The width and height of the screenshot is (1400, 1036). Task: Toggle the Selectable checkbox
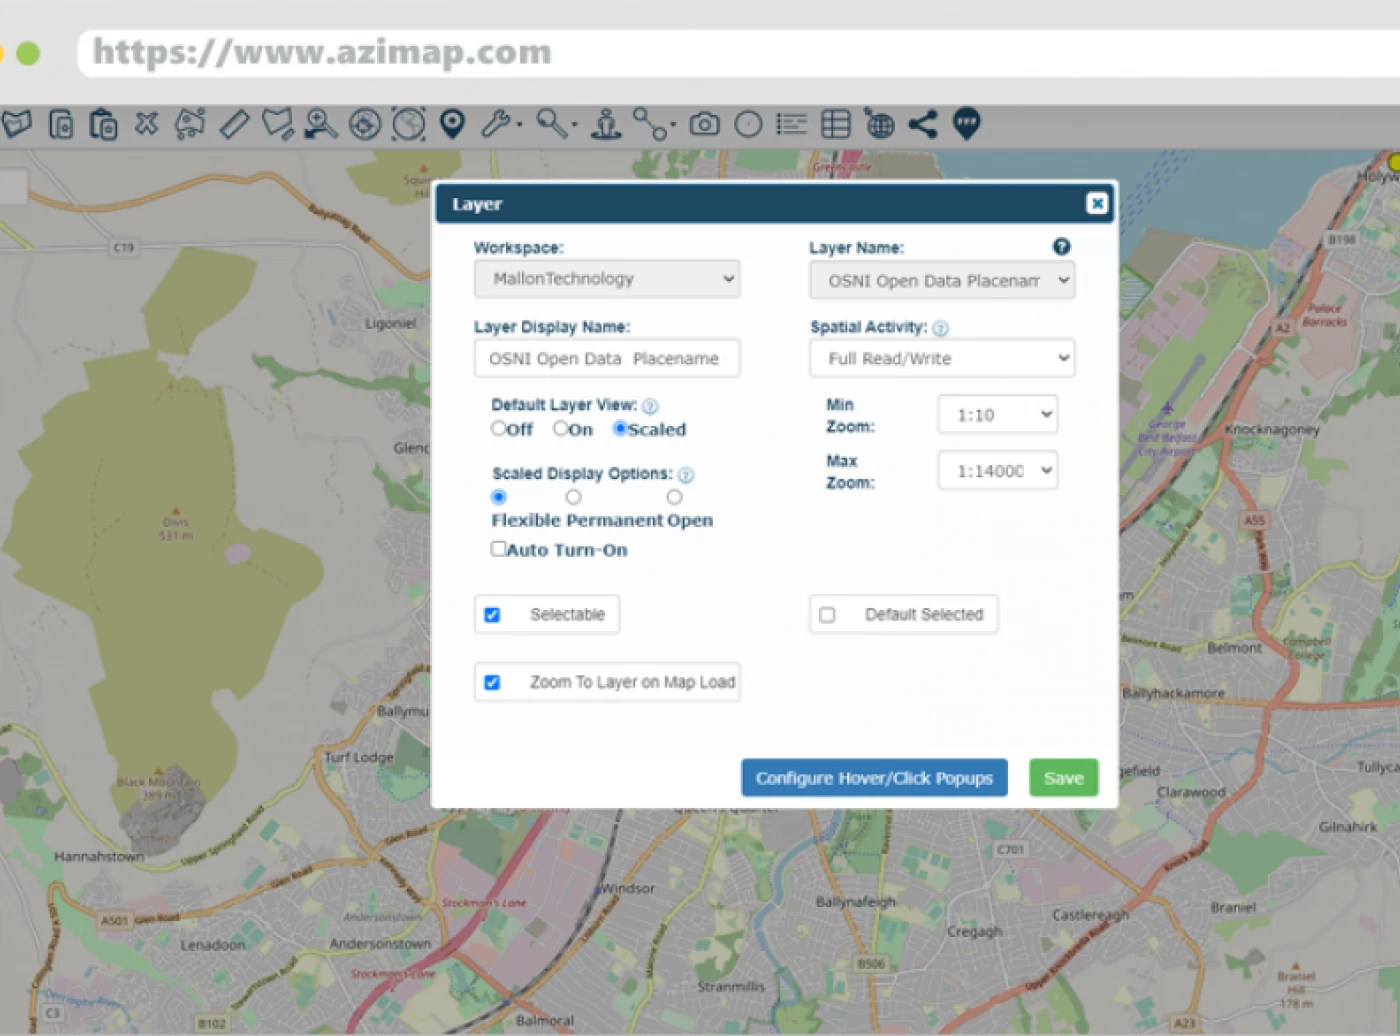(x=492, y=615)
